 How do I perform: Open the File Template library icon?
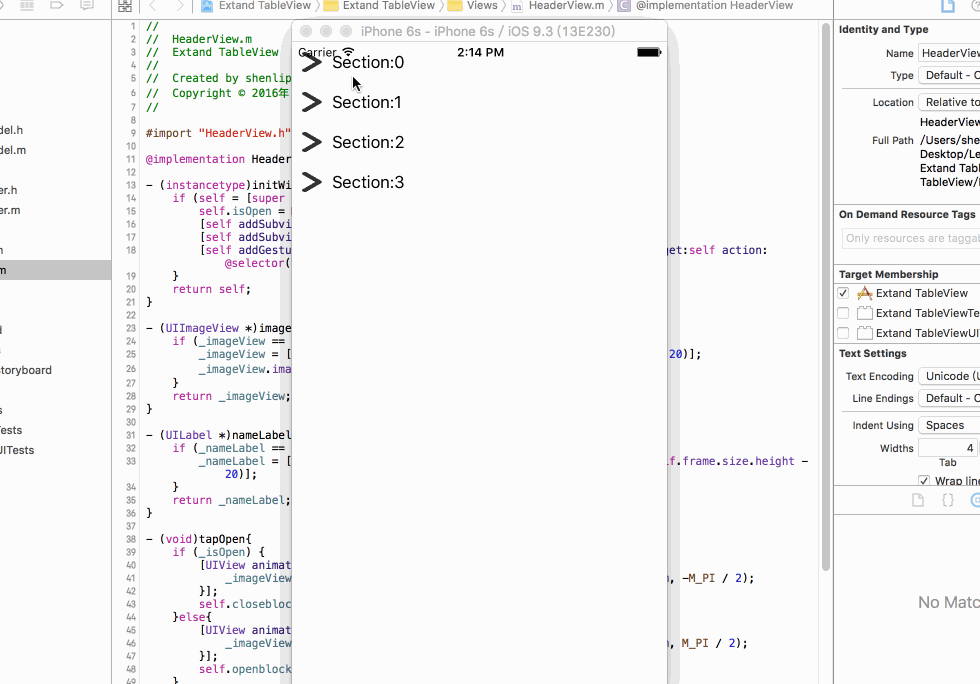pos(917,499)
